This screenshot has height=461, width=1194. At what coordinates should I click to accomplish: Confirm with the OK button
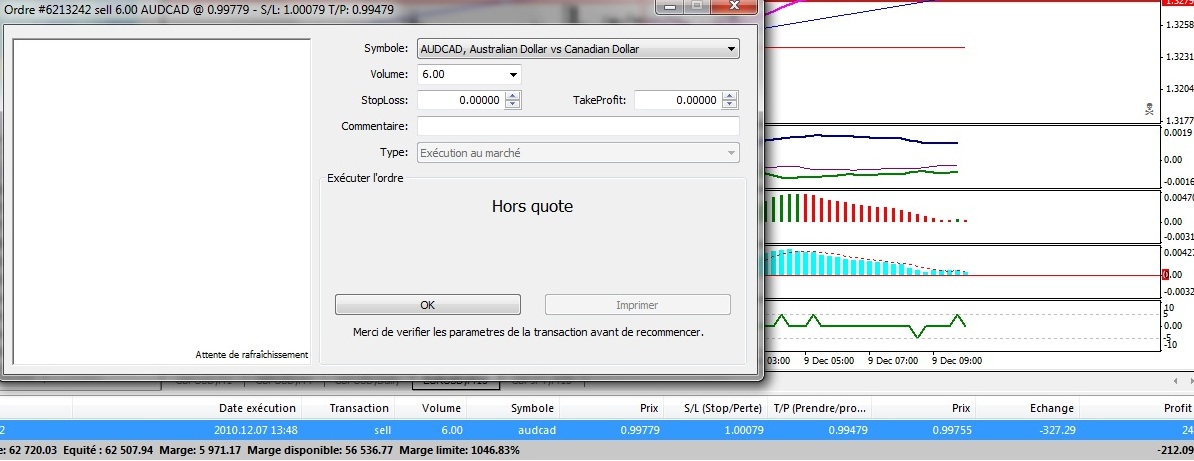(x=428, y=305)
